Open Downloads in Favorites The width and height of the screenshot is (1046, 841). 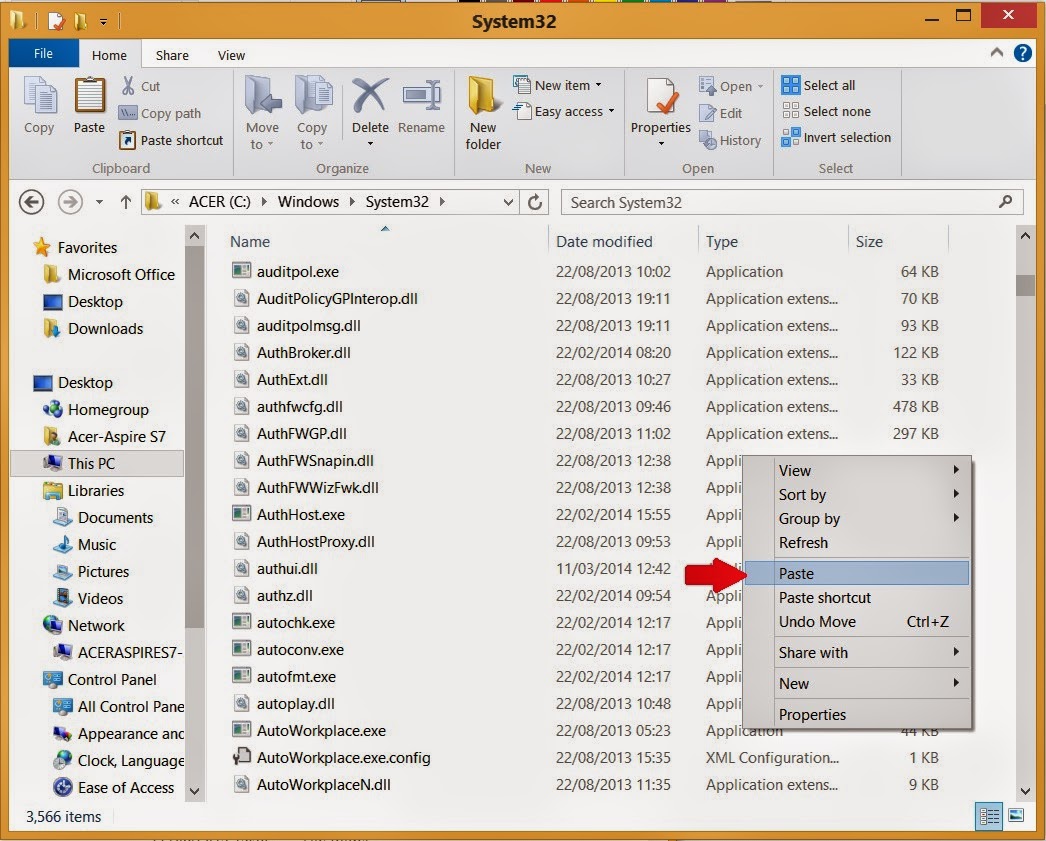point(93,329)
